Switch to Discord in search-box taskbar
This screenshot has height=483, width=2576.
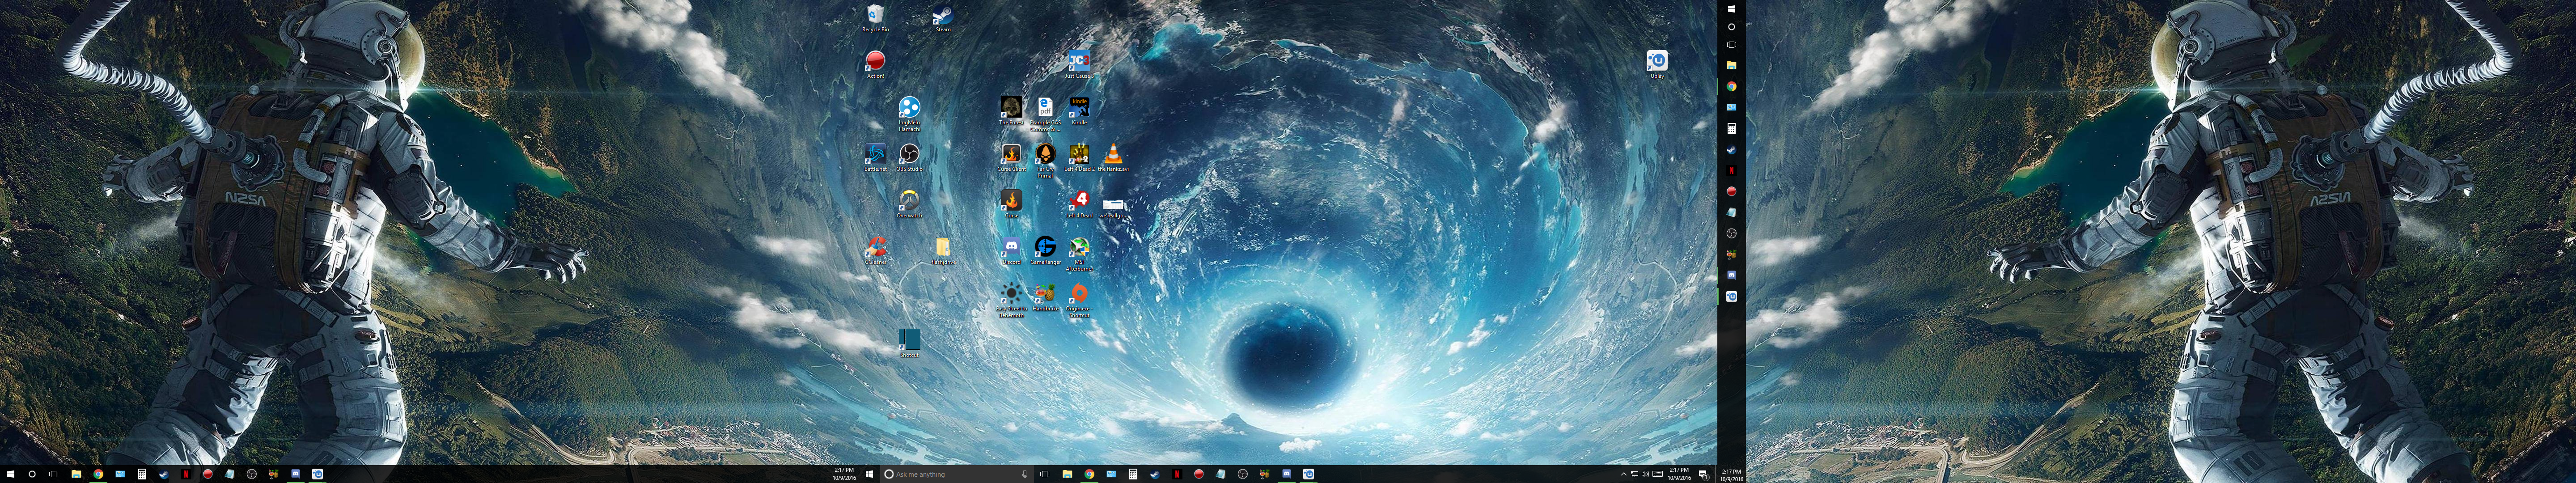(1286, 474)
